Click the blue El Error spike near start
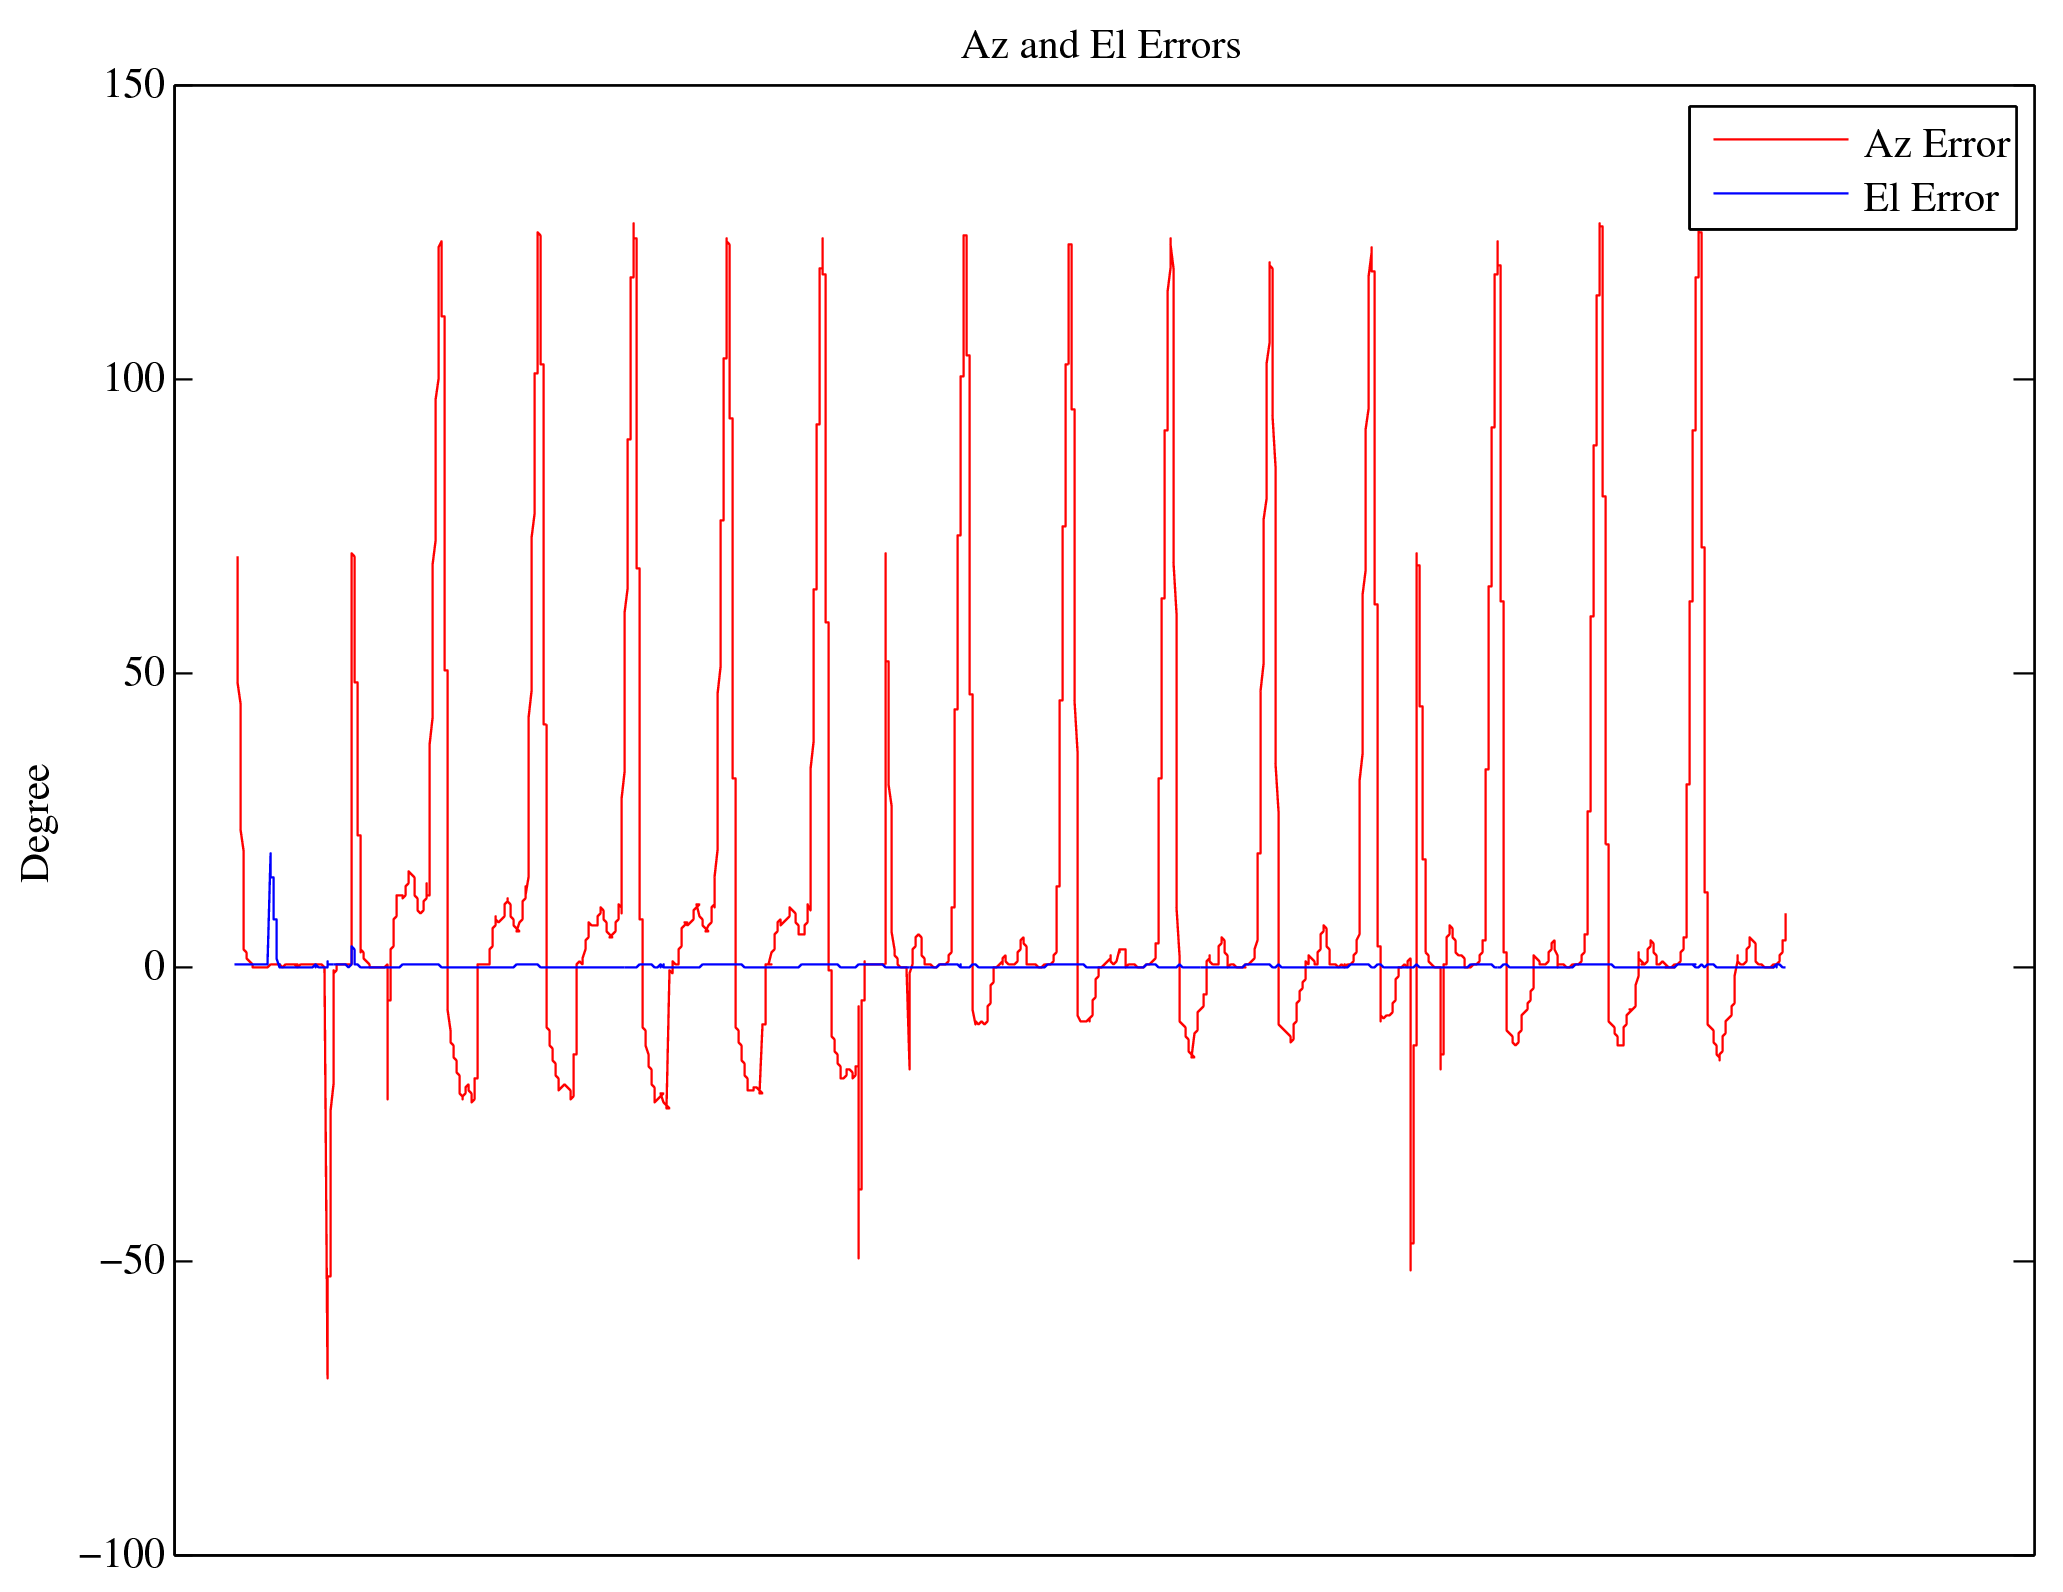The width and height of the screenshot is (2063, 1592). tap(270, 856)
